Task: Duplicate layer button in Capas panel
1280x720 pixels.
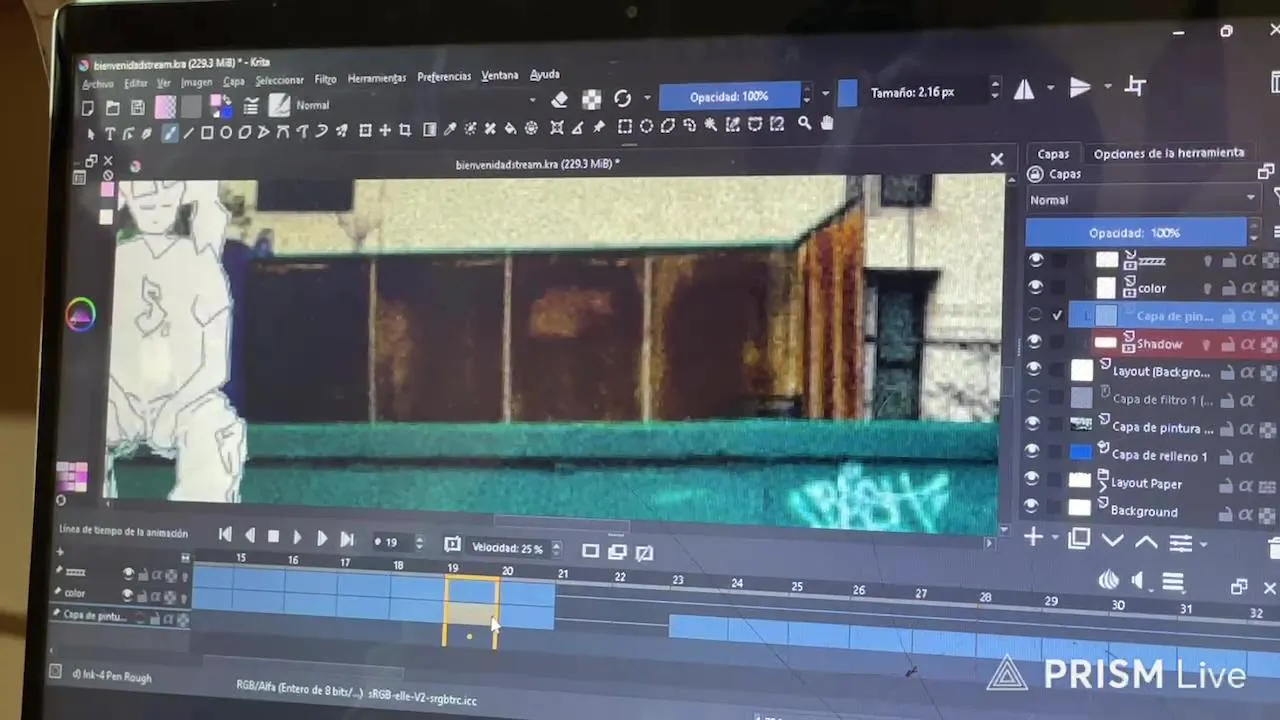Action: coord(1078,540)
